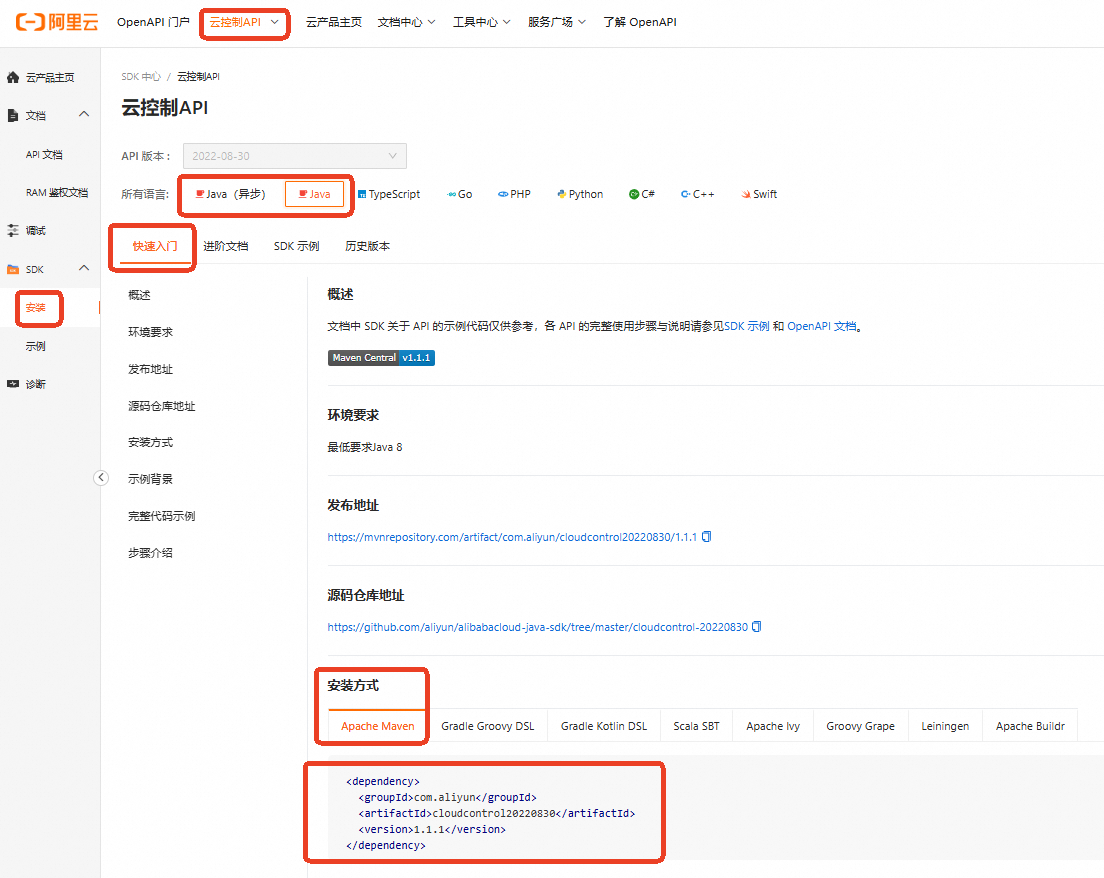
Task: Open the 云控制API dropdown in top bar
Action: [x=244, y=23]
